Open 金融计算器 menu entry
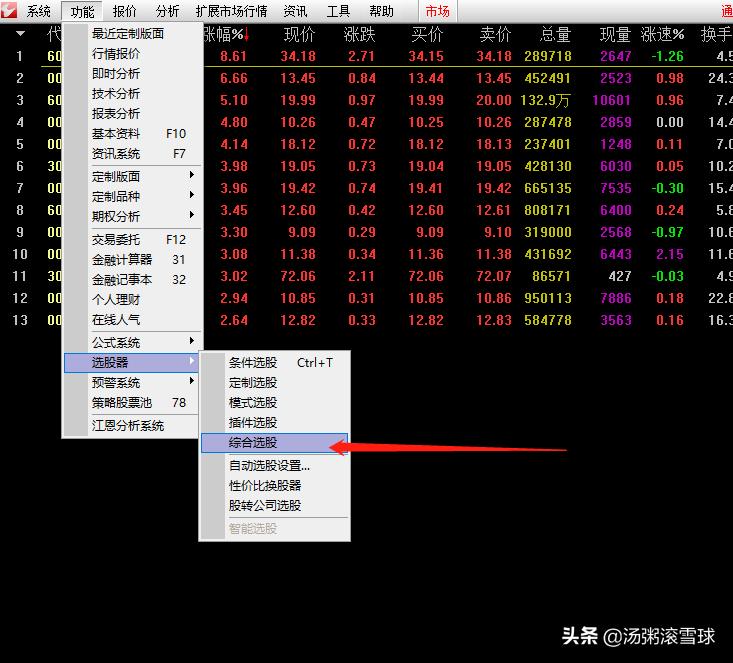Image resolution: width=733 pixels, height=663 pixels. tap(131, 259)
